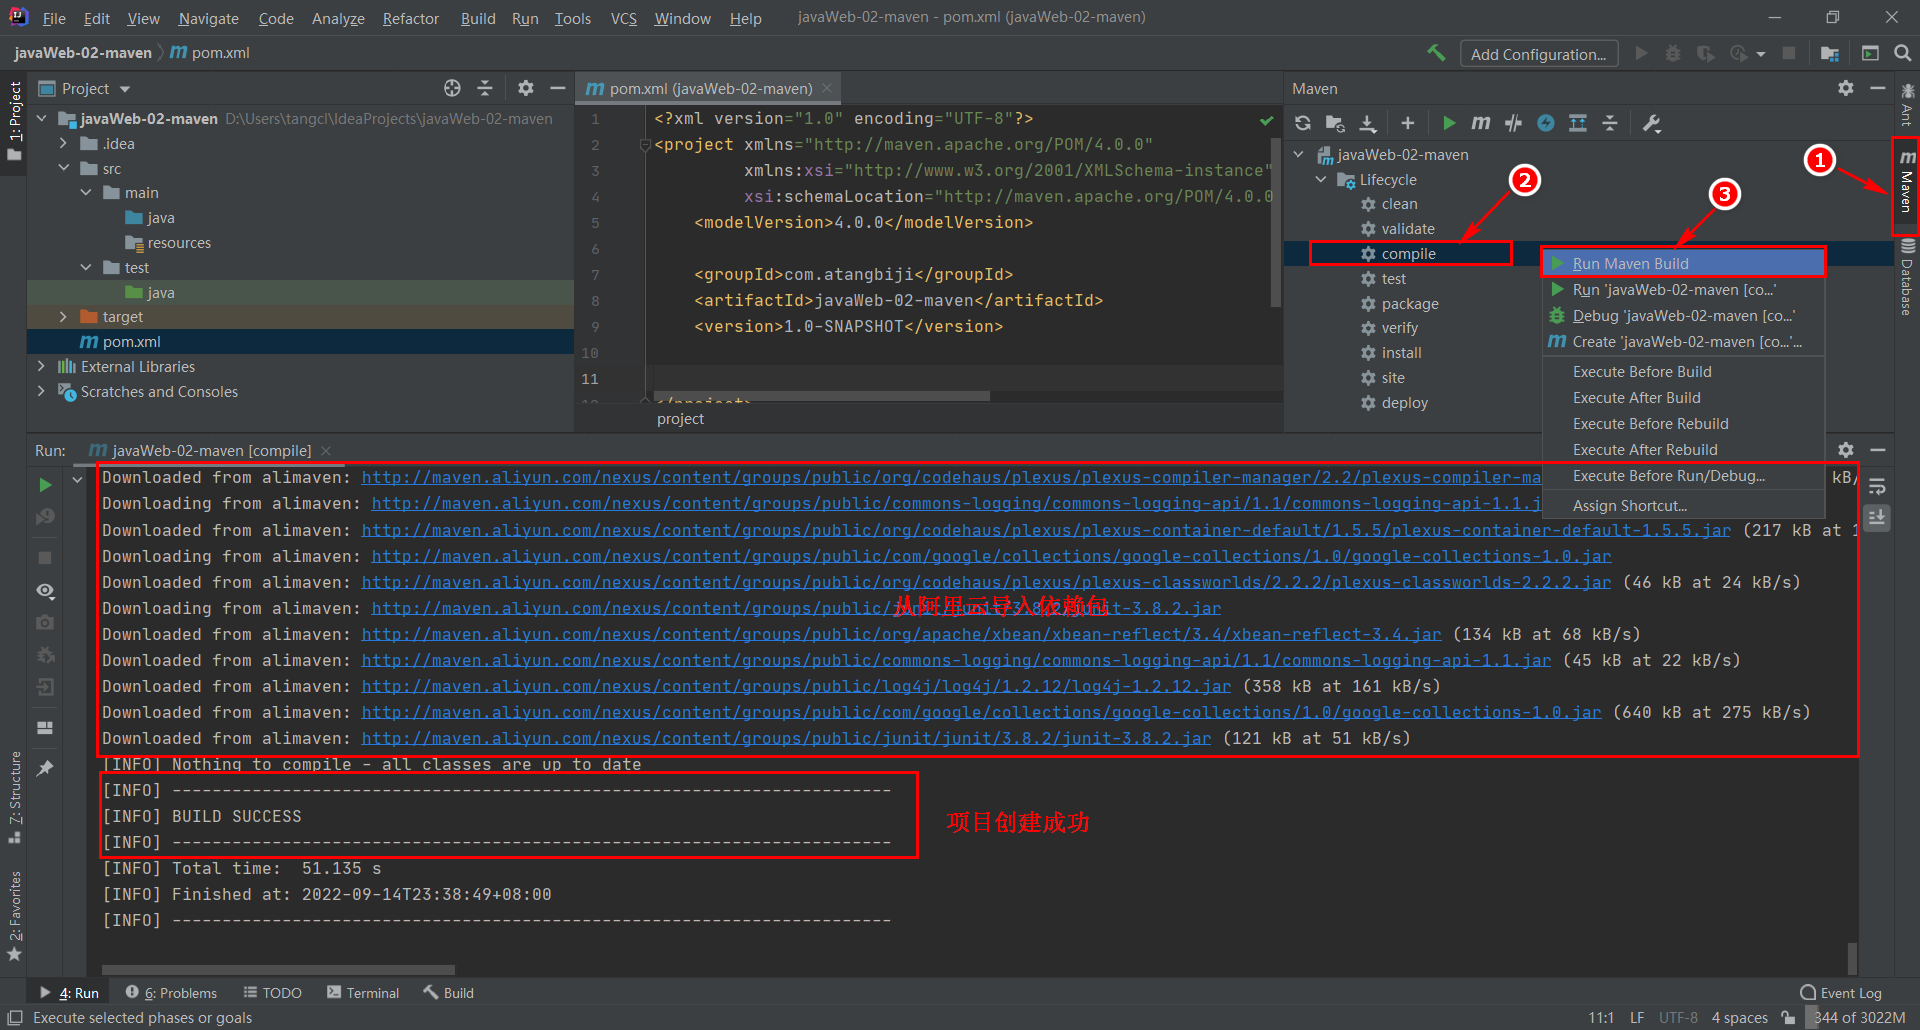Image resolution: width=1920 pixels, height=1030 pixels.
Task: Collapse the src folder
Action: [64, 168]
